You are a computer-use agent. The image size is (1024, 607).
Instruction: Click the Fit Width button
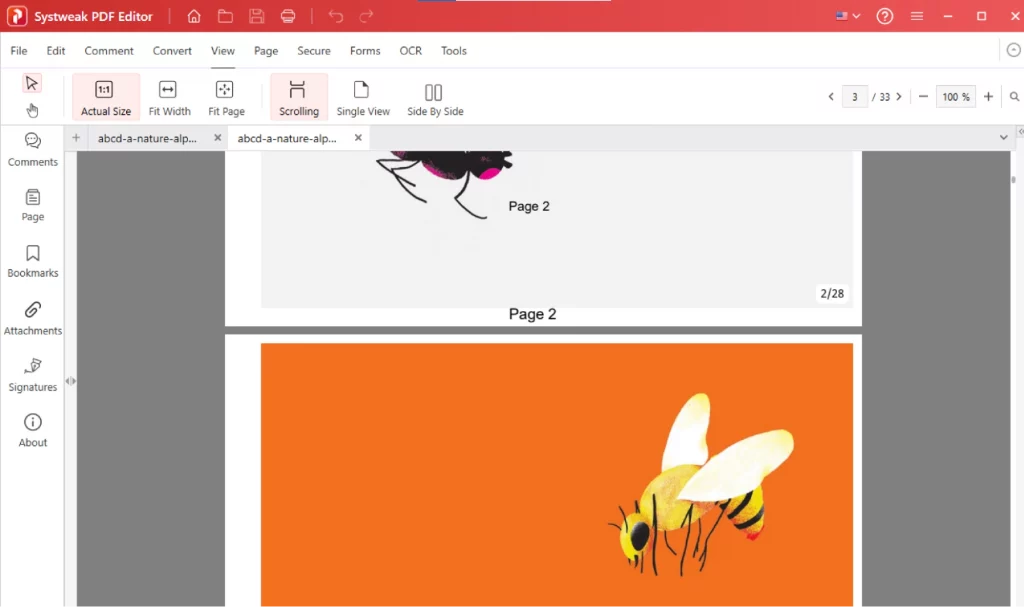coord(169,98)
